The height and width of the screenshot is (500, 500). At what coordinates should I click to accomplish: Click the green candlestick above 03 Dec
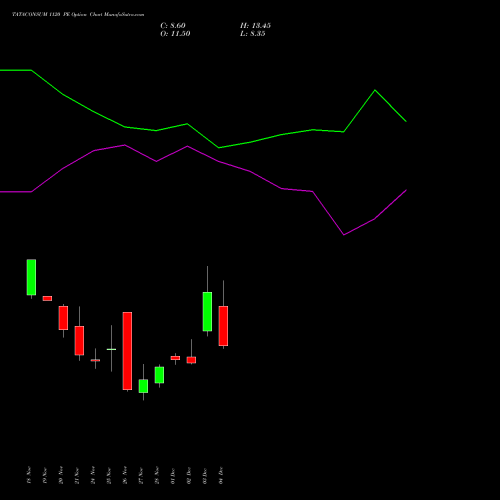207,311
